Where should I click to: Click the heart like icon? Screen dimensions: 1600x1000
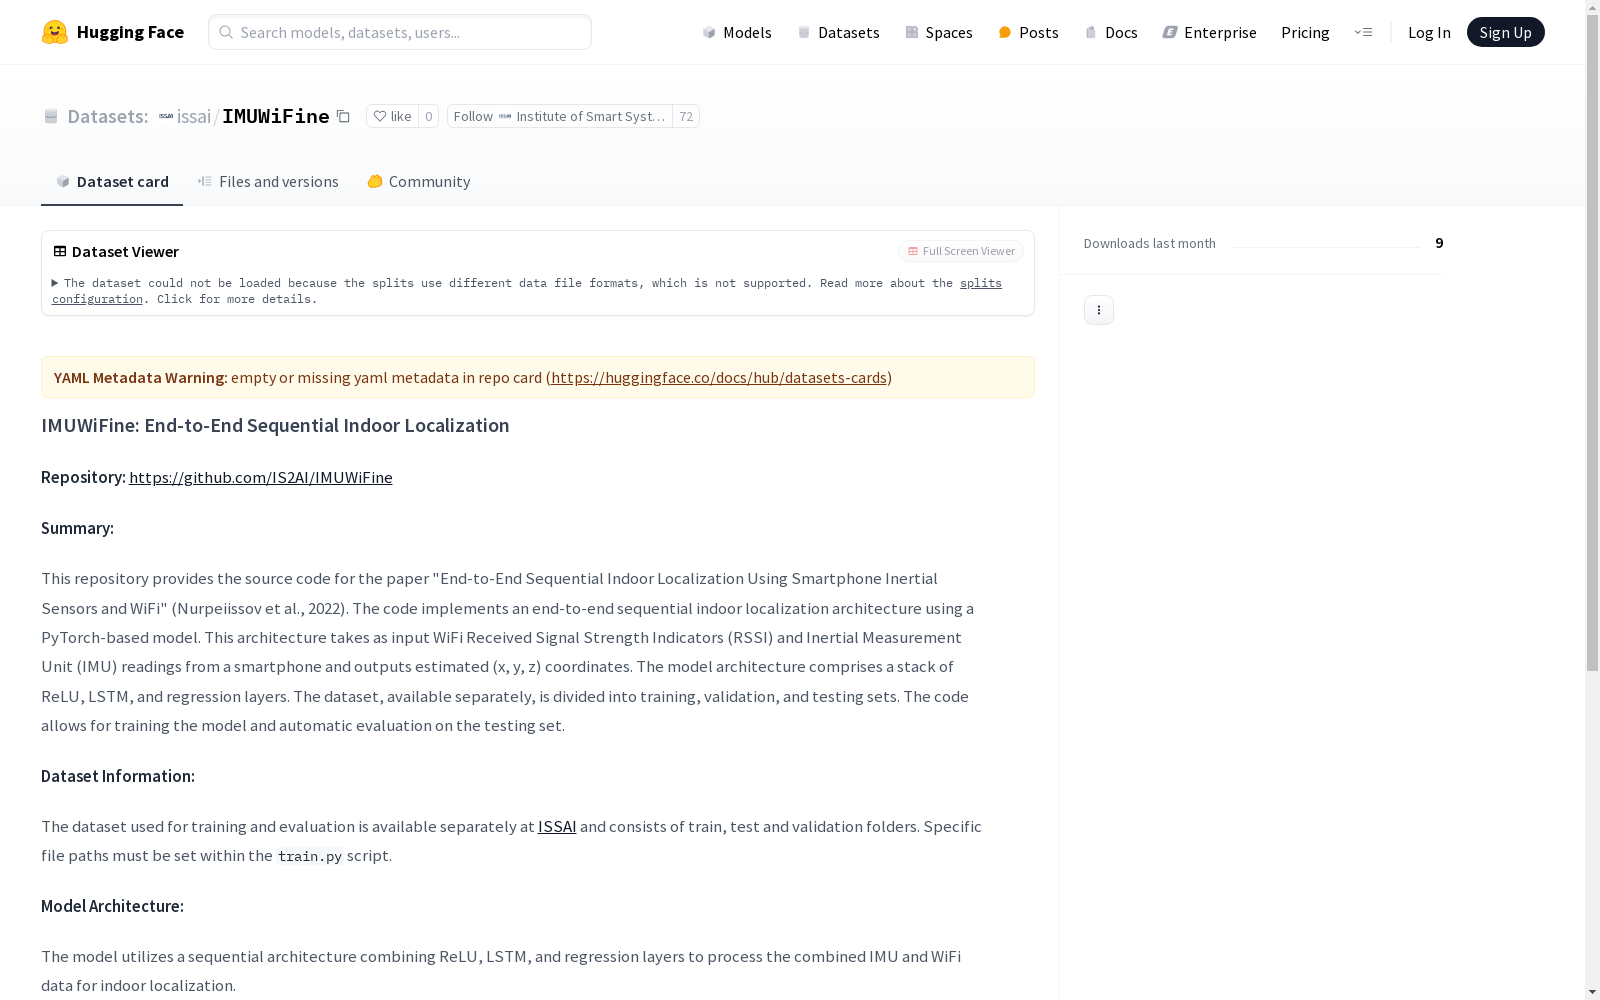(x=380, y=116)
